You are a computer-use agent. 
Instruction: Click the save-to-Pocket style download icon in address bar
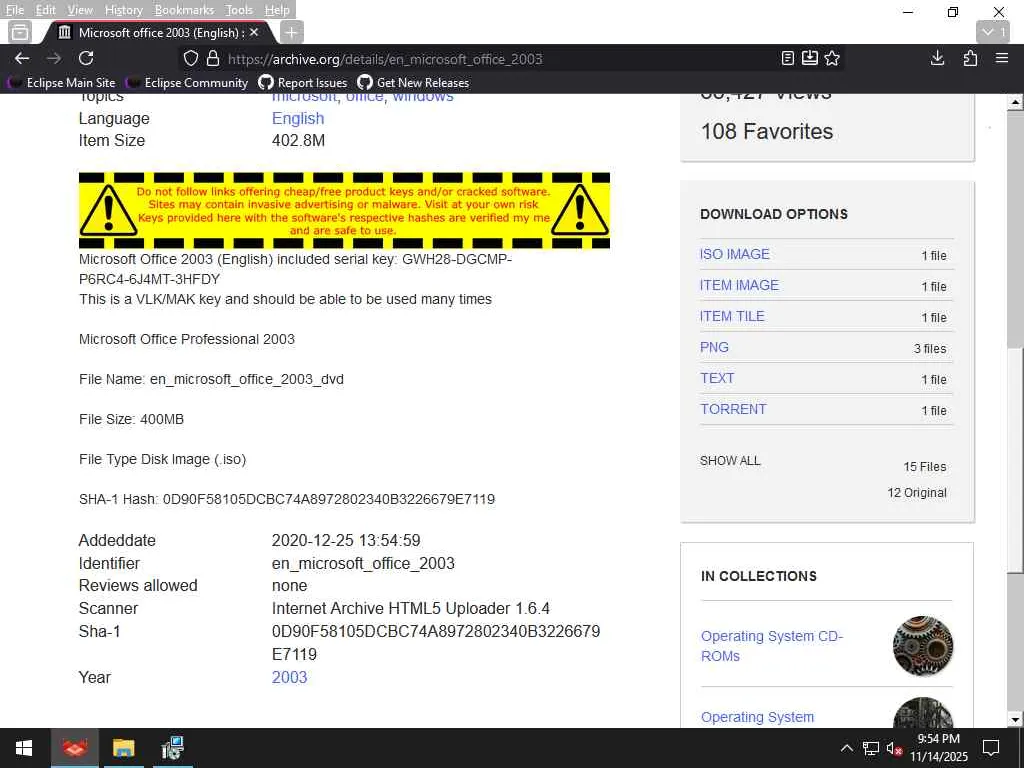click(810, 58)
